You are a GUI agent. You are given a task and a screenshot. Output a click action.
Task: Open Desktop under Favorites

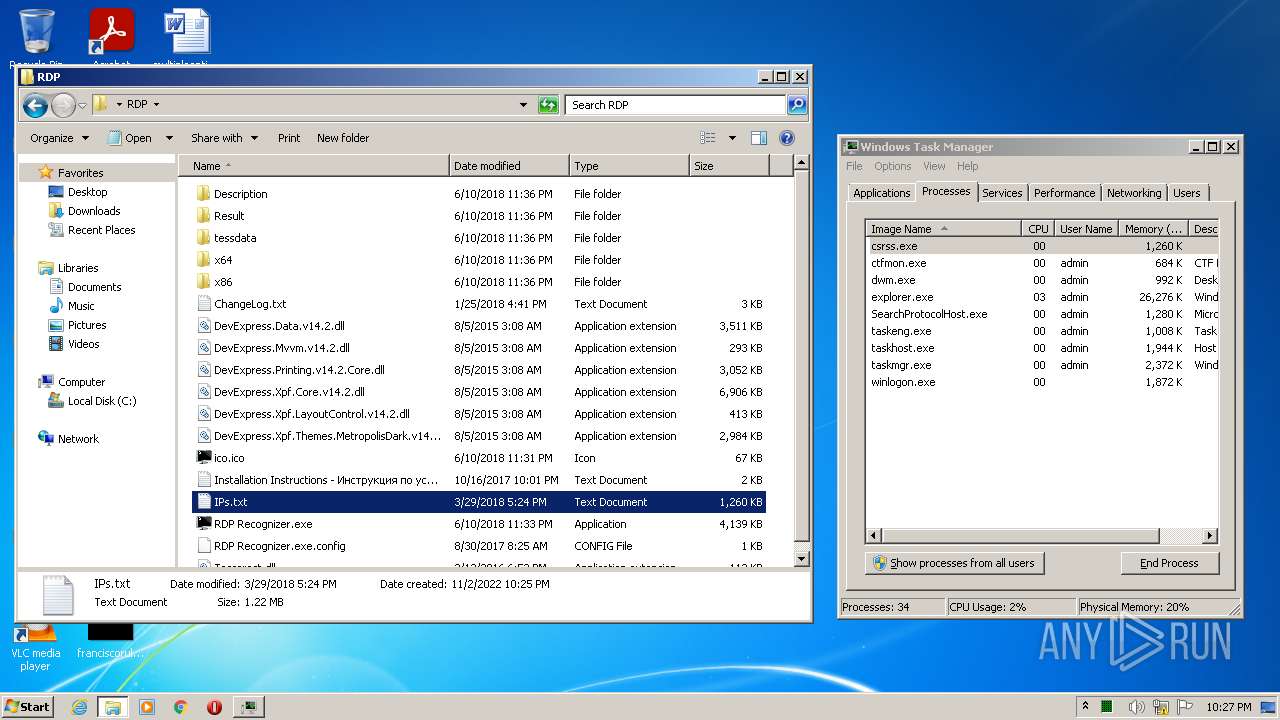tap(87, 192)
